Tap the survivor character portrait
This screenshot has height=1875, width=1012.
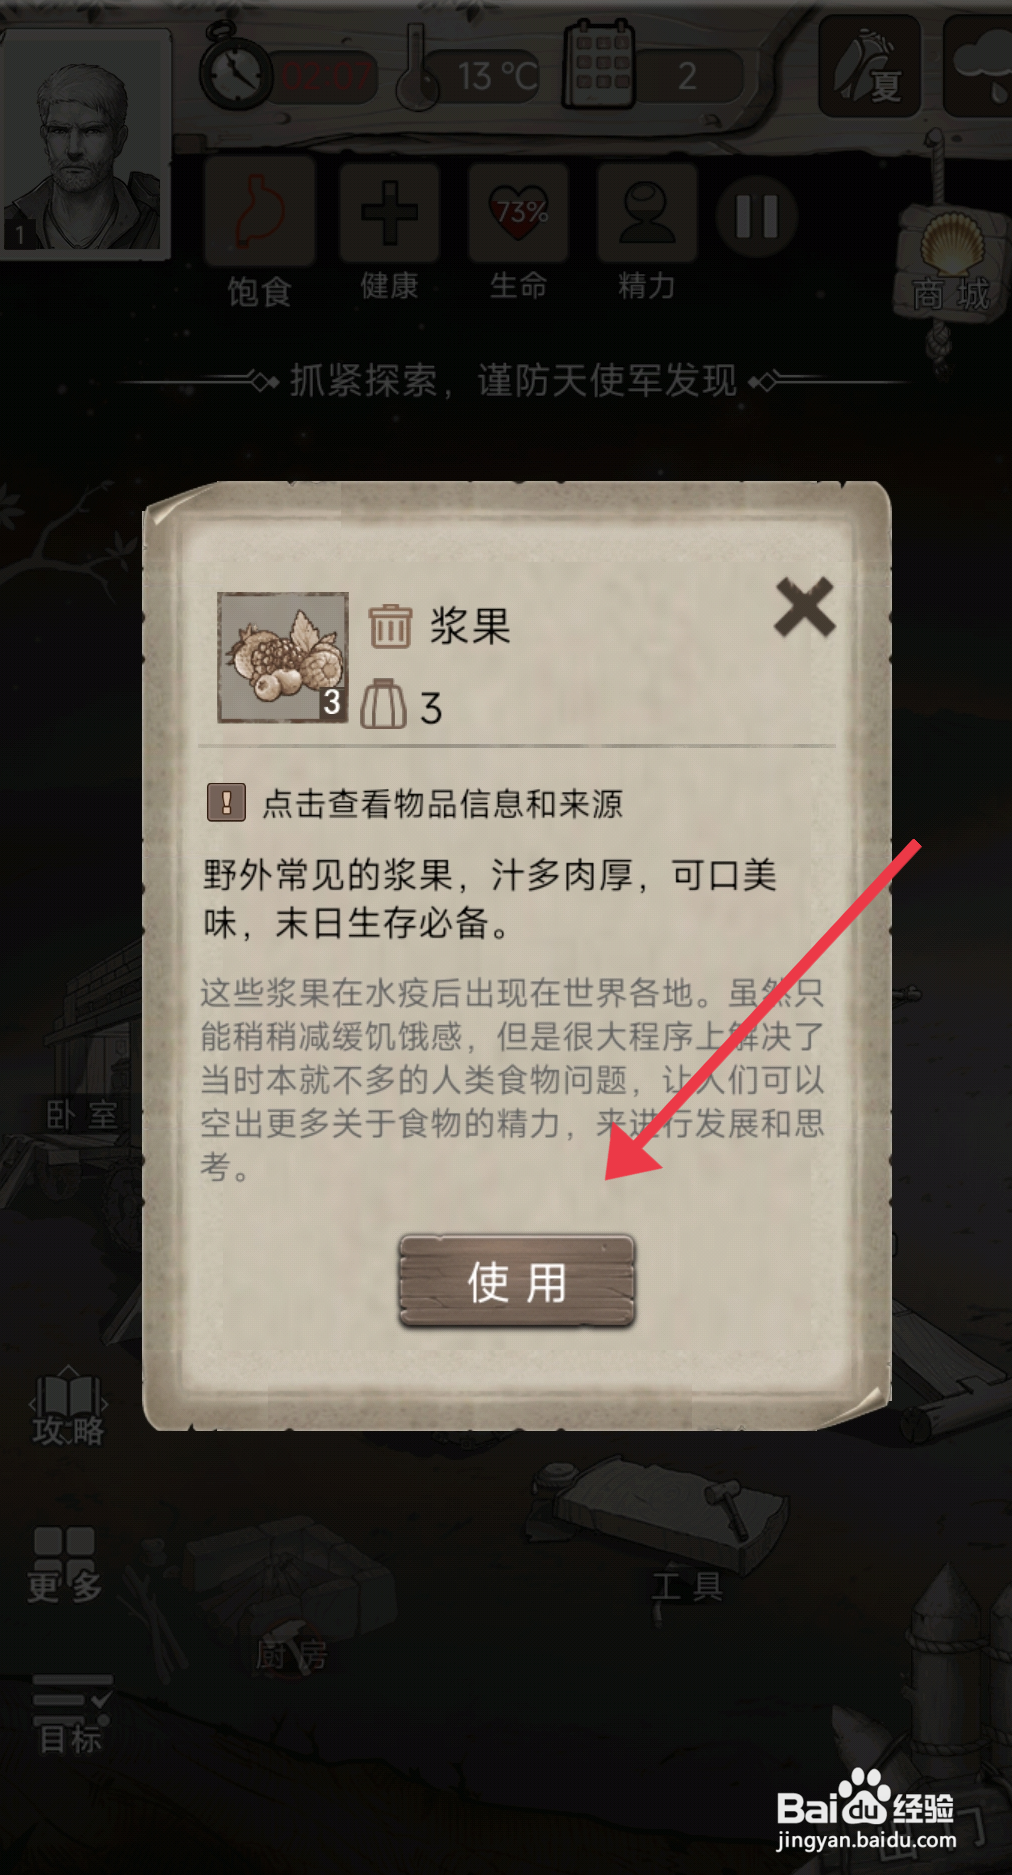coord(84,143)
